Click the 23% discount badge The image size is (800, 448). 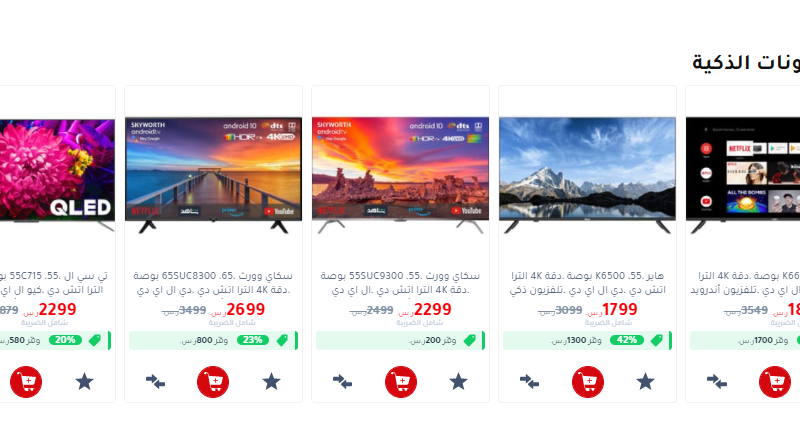(x=253, y=340)
